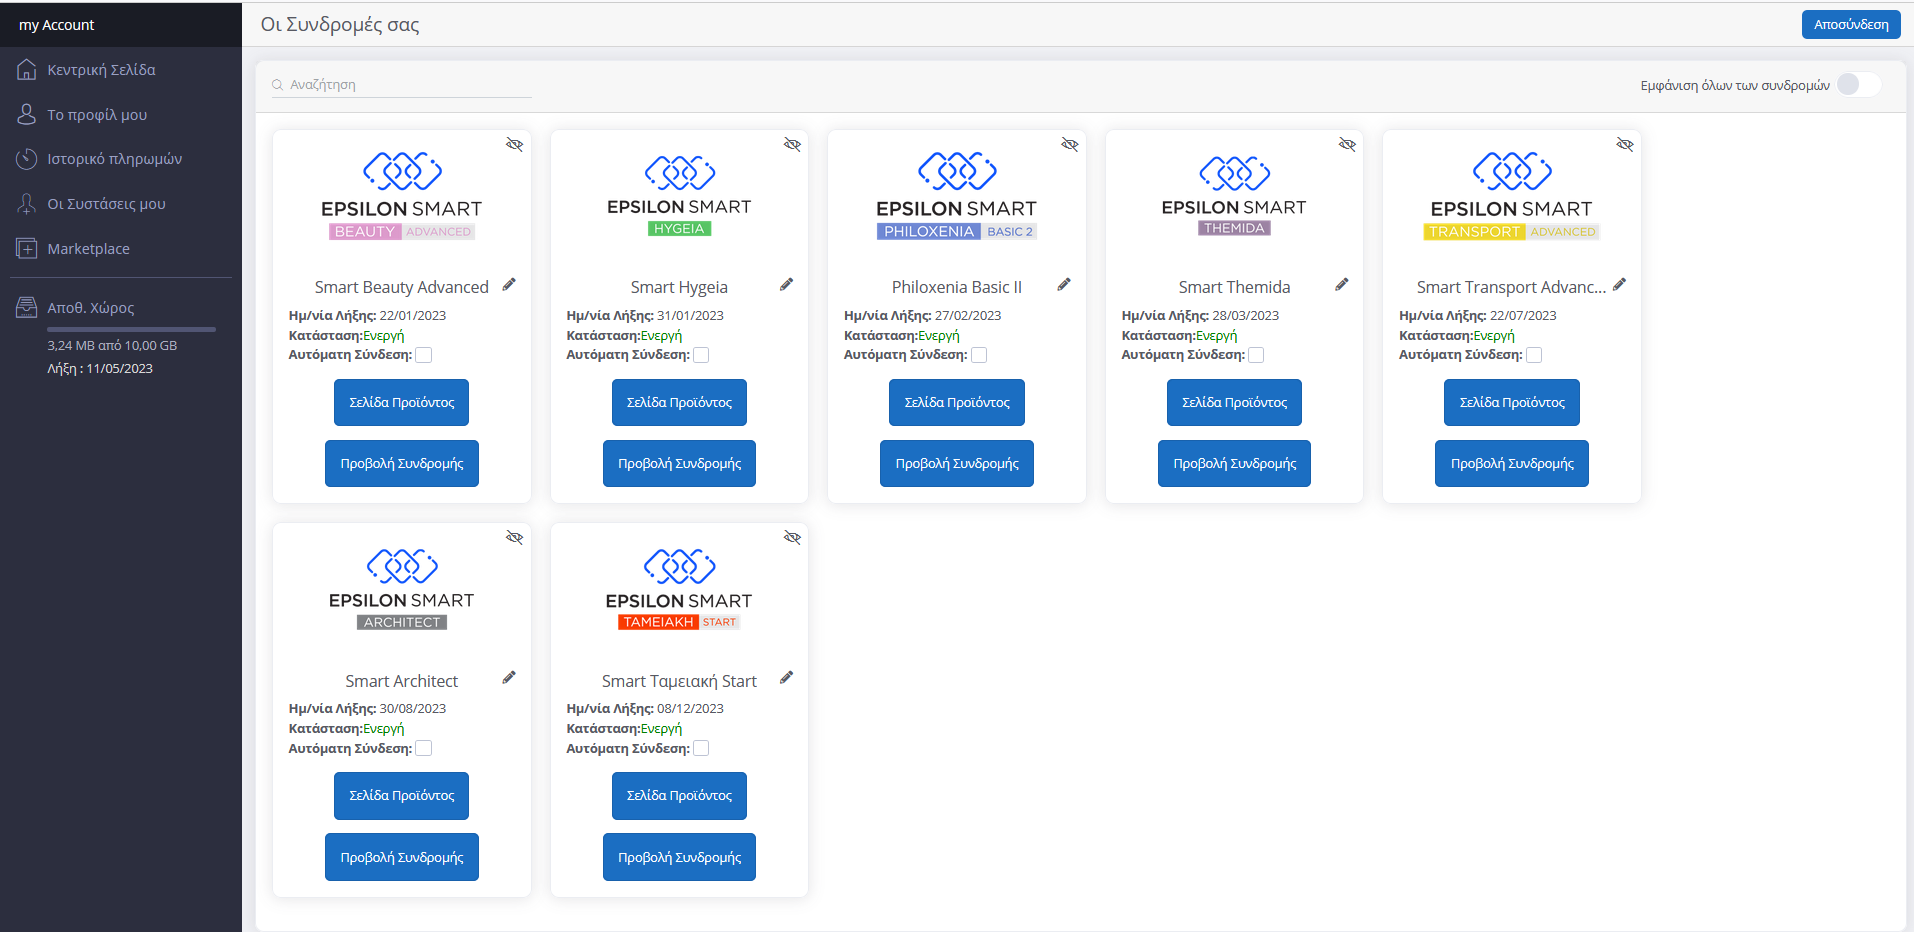This screenshot has width=1914, height=932.
Task: Enable Αυτόματη Σύνδεση for Smart Beauty Advanced
Action: [x=424, y=355]
